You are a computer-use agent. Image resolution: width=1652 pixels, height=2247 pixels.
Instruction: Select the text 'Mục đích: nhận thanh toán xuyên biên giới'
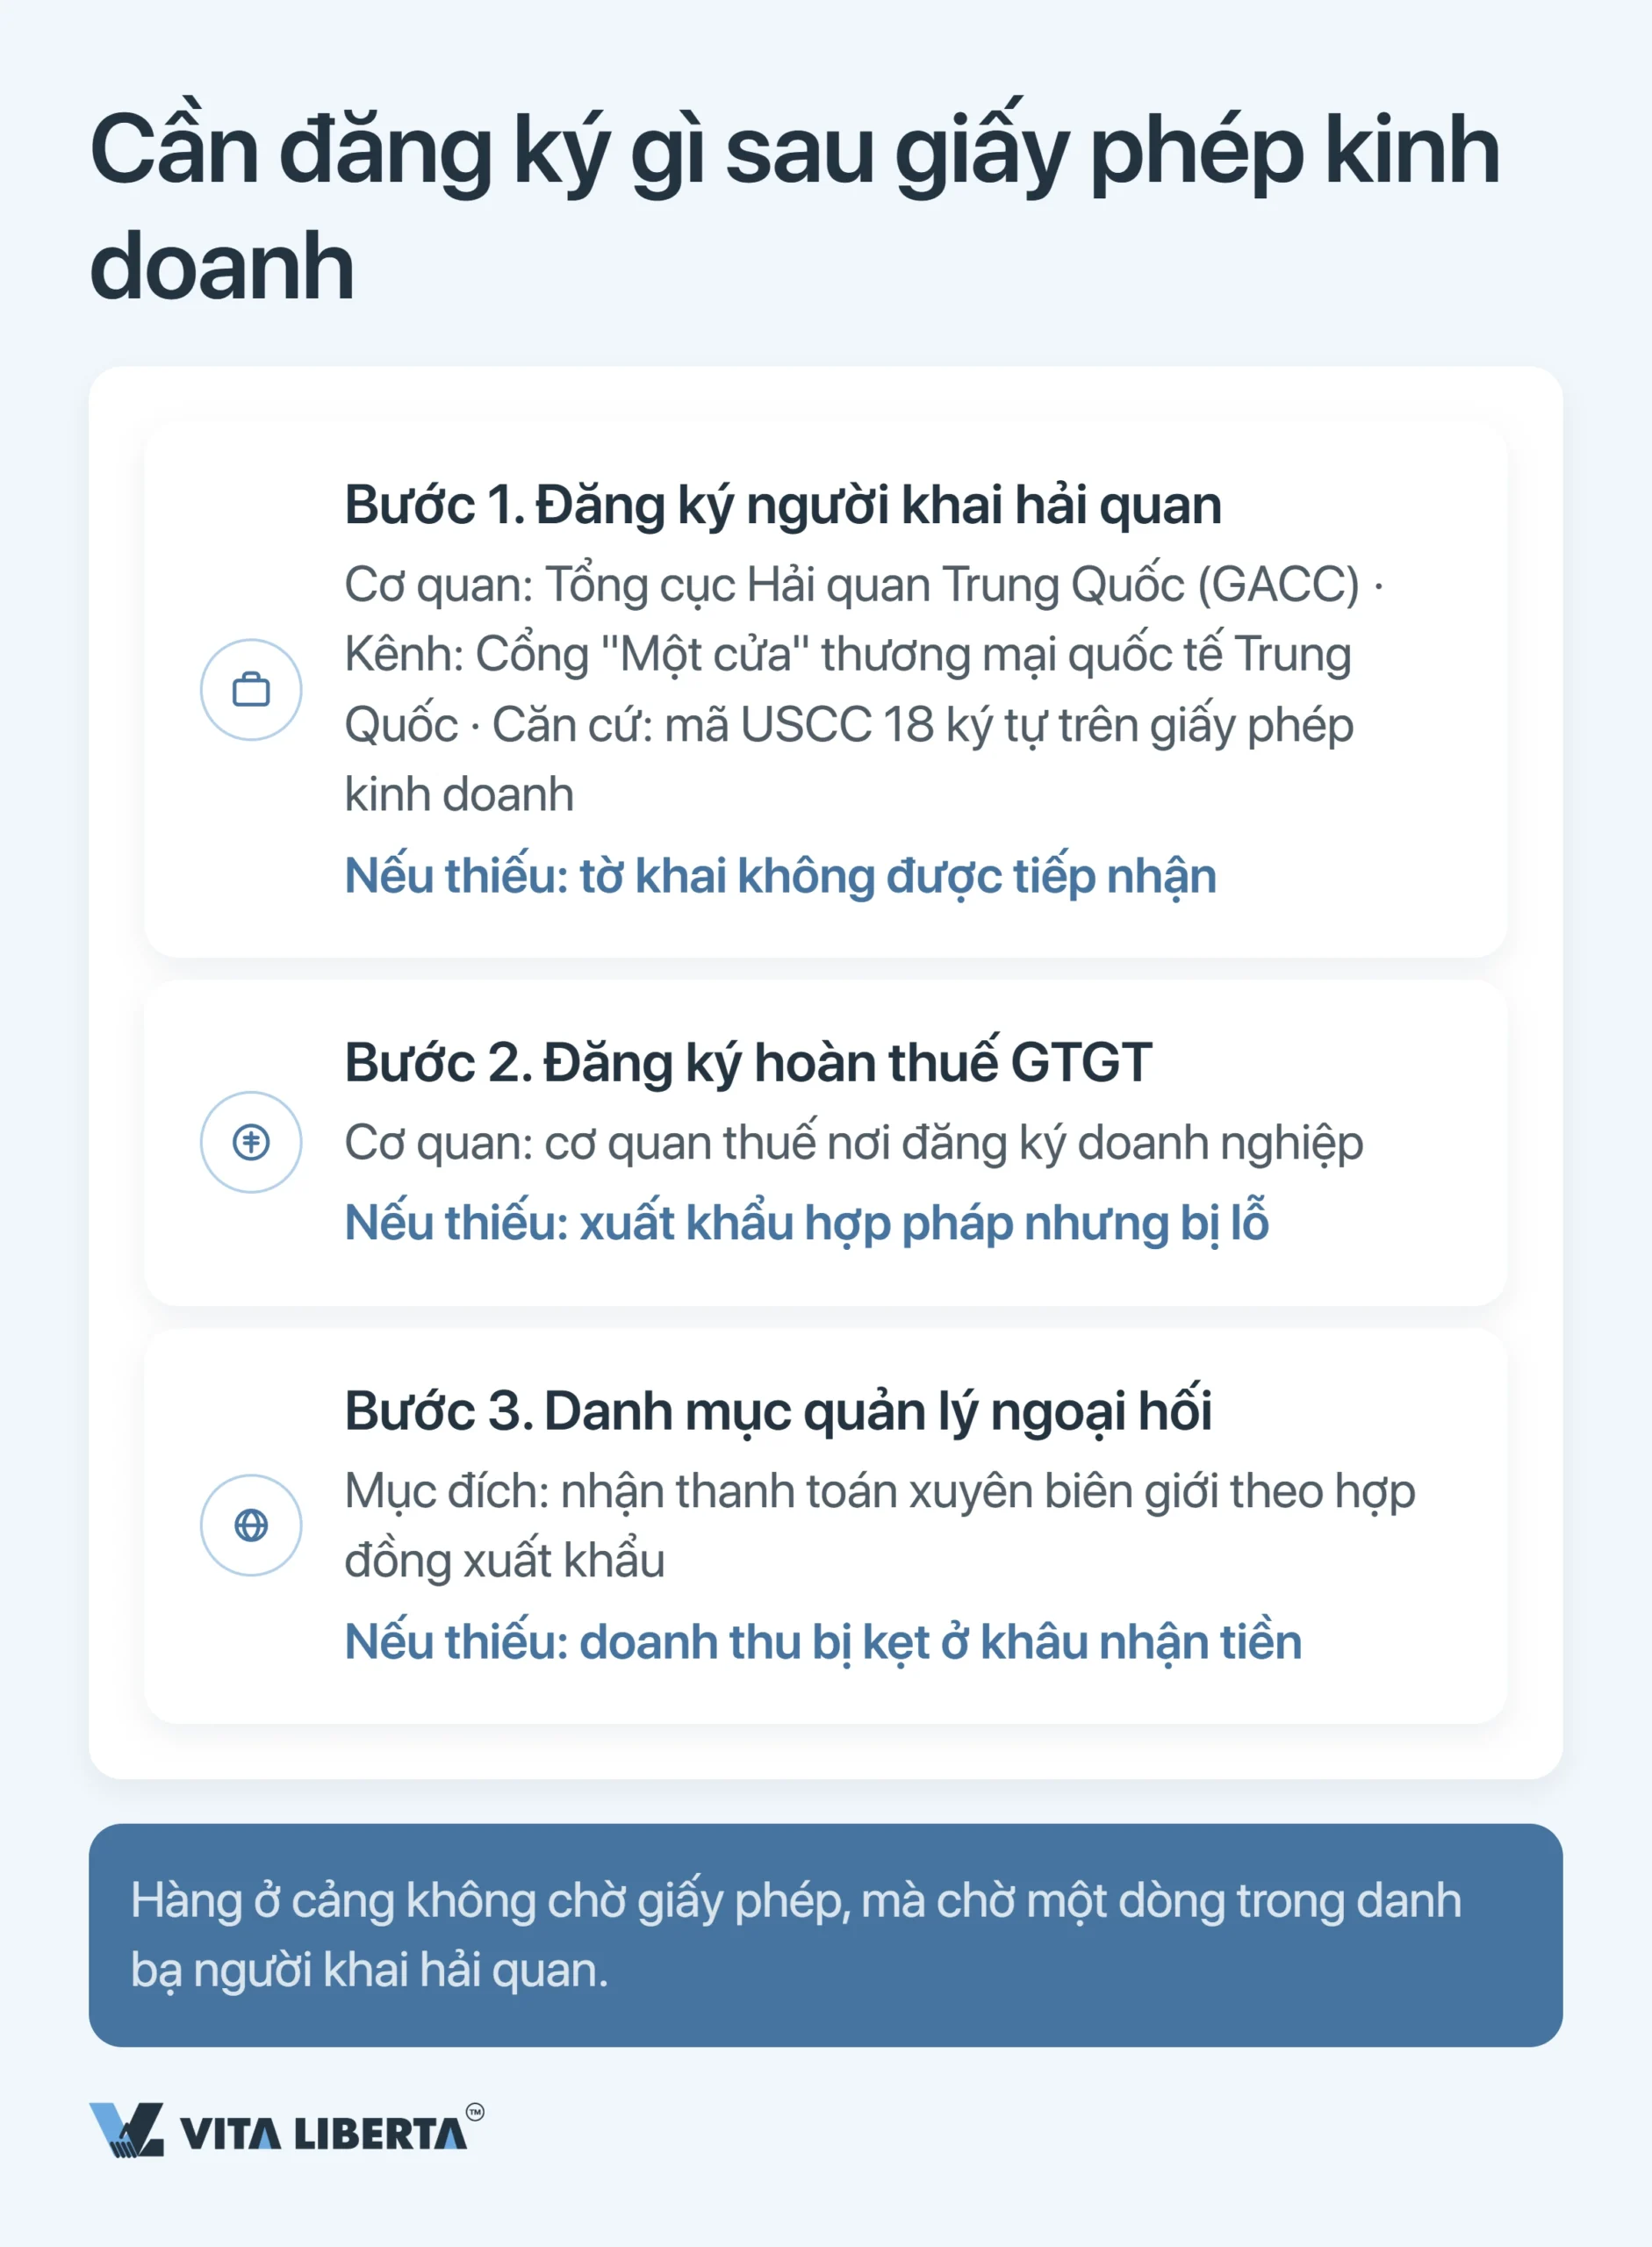(782, 1491)
